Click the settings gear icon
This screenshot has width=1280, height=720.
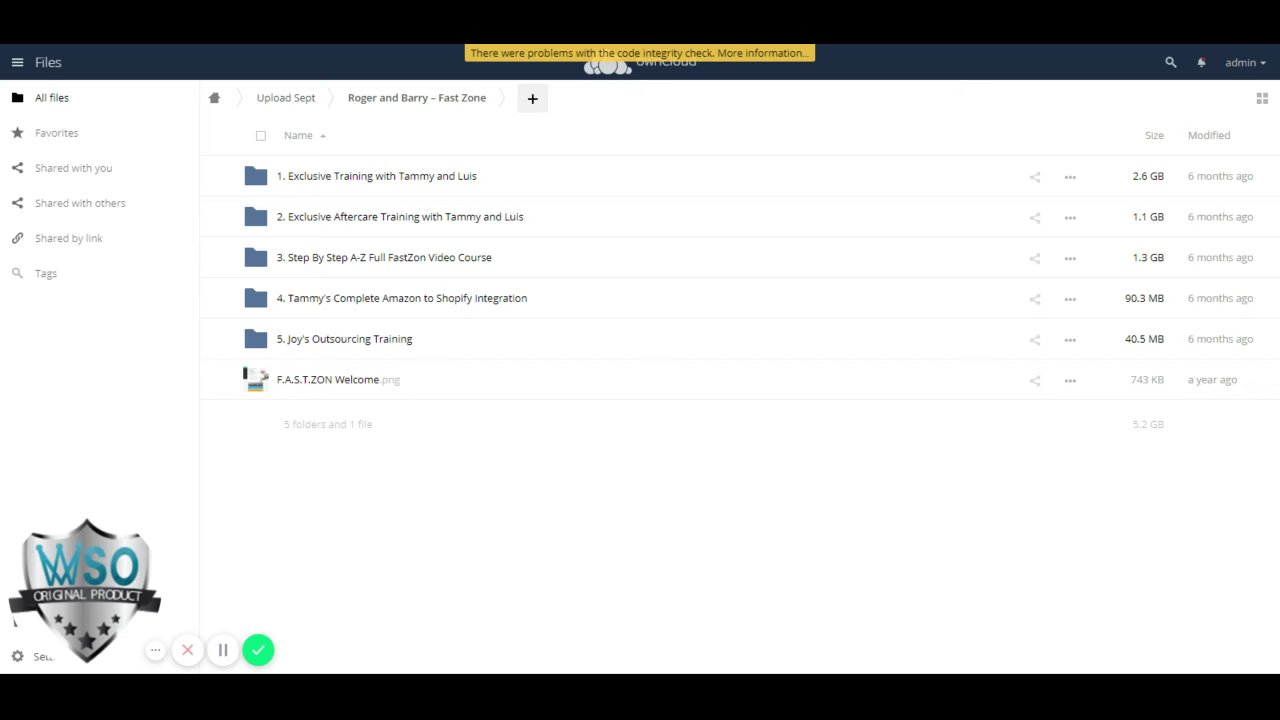17,656
